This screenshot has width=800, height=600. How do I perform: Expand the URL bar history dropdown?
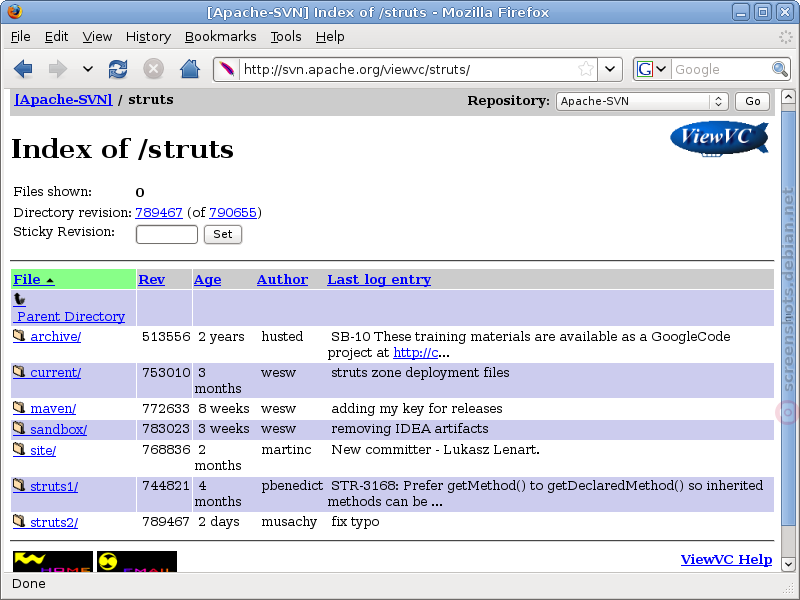tap(610, 69)
